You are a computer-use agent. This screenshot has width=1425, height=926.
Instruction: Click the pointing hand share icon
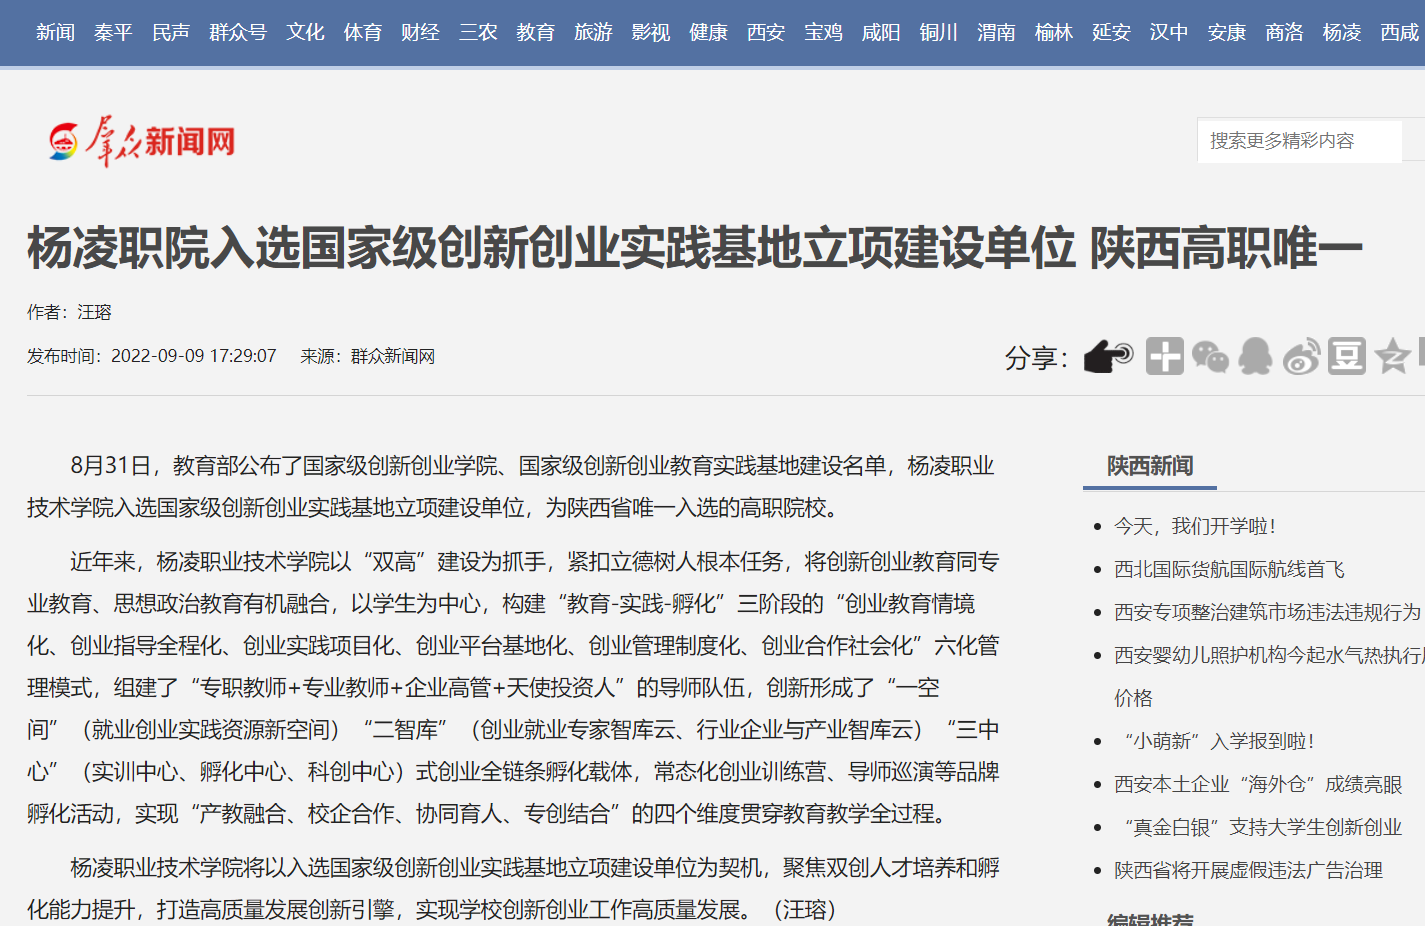click(x=1108, y=356)
